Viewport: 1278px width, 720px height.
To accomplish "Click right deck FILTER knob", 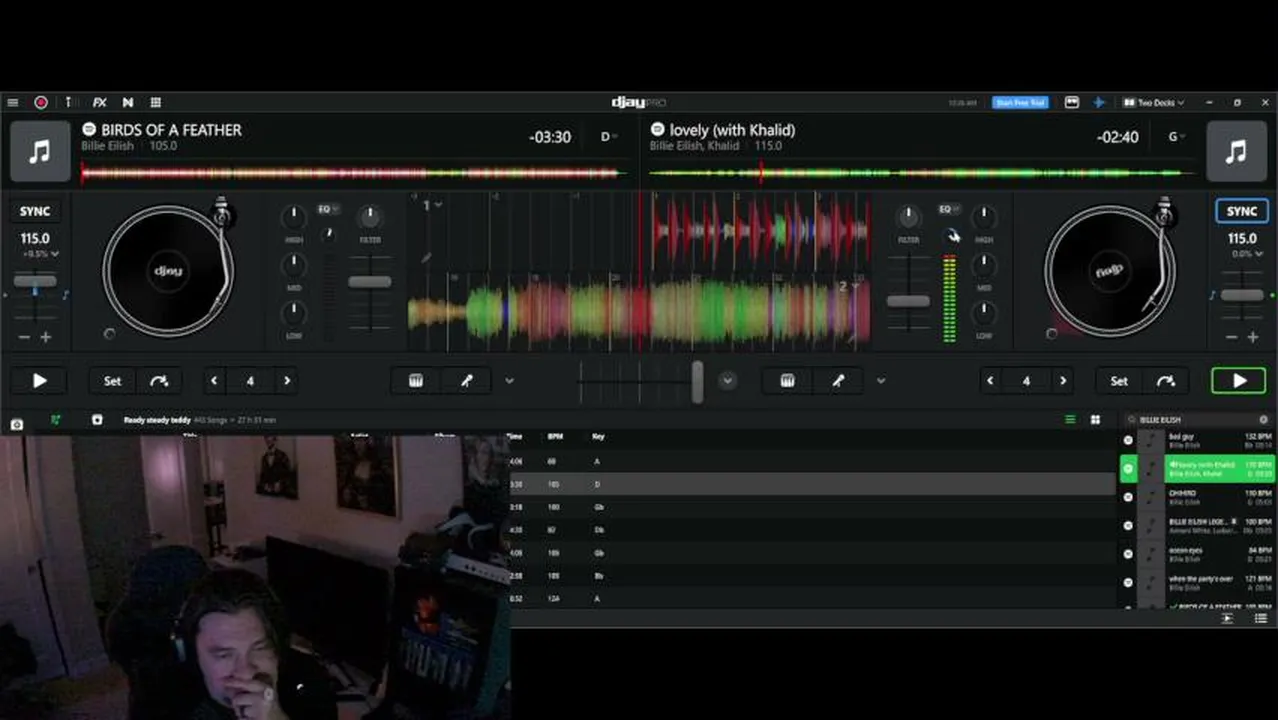I will tap(908, 216).
